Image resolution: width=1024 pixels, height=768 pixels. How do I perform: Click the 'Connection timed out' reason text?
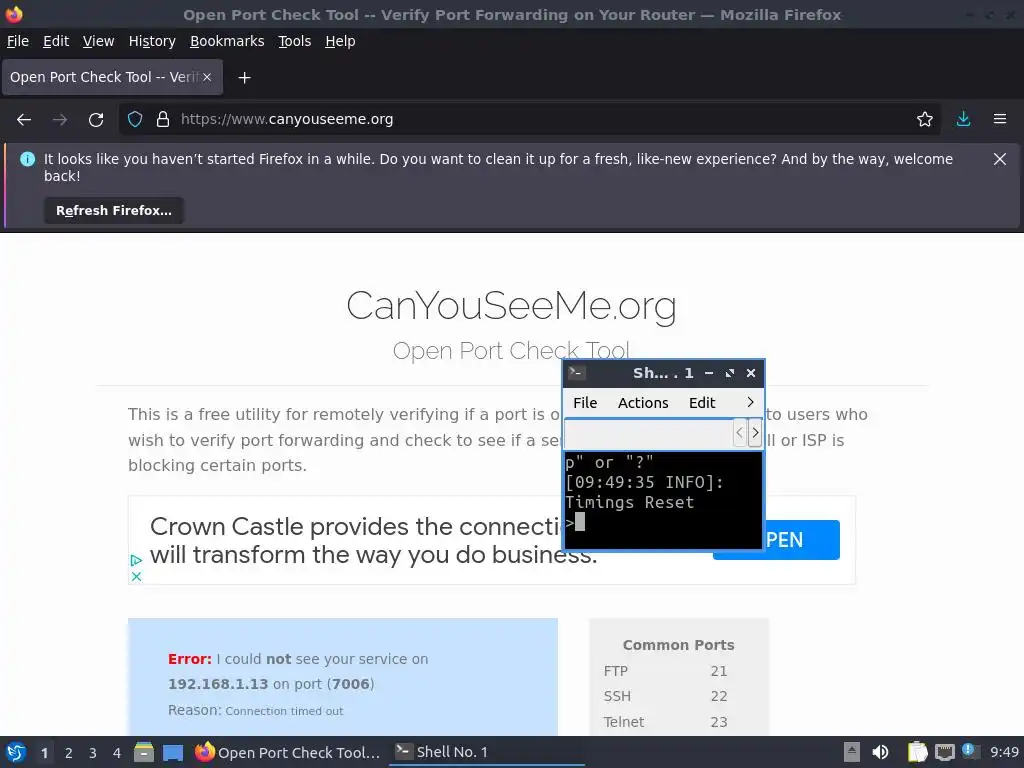pyautogui.click(x=284, y=711)
